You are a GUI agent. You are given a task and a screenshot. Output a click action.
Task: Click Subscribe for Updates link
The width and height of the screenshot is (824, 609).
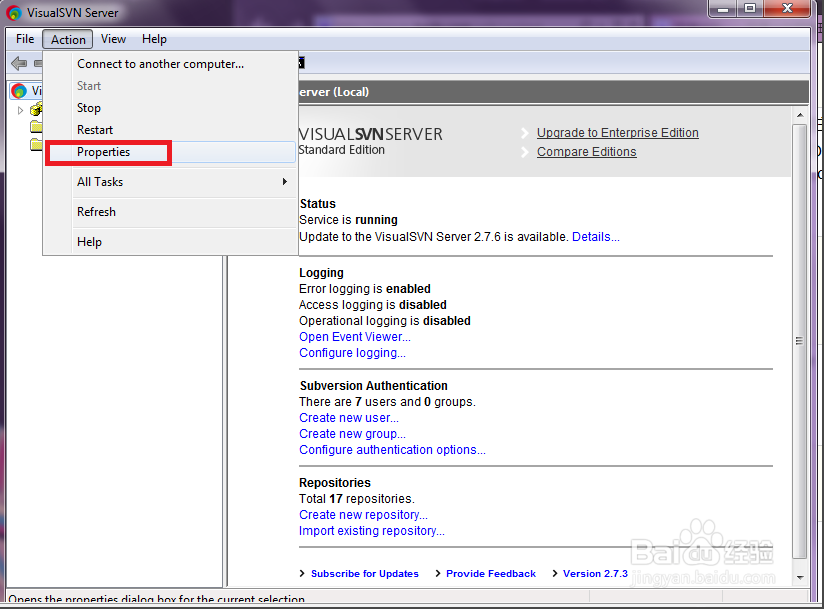click(365, 574)
